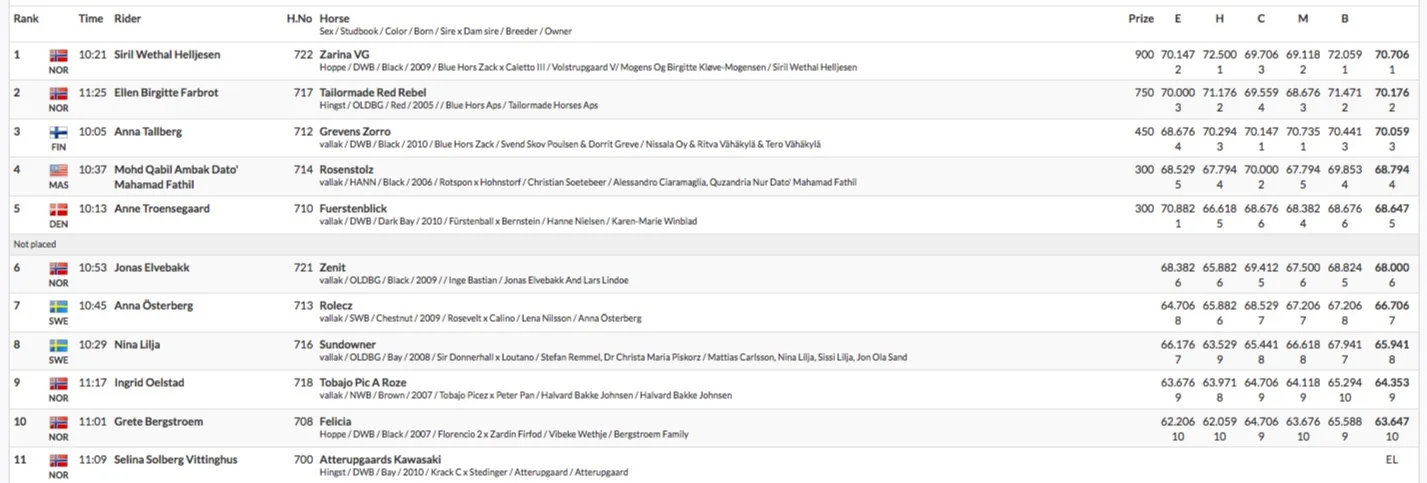Open rider Grete Bergstroem's profile
The image size is (1427, 483).
click(x=157, y=422)
